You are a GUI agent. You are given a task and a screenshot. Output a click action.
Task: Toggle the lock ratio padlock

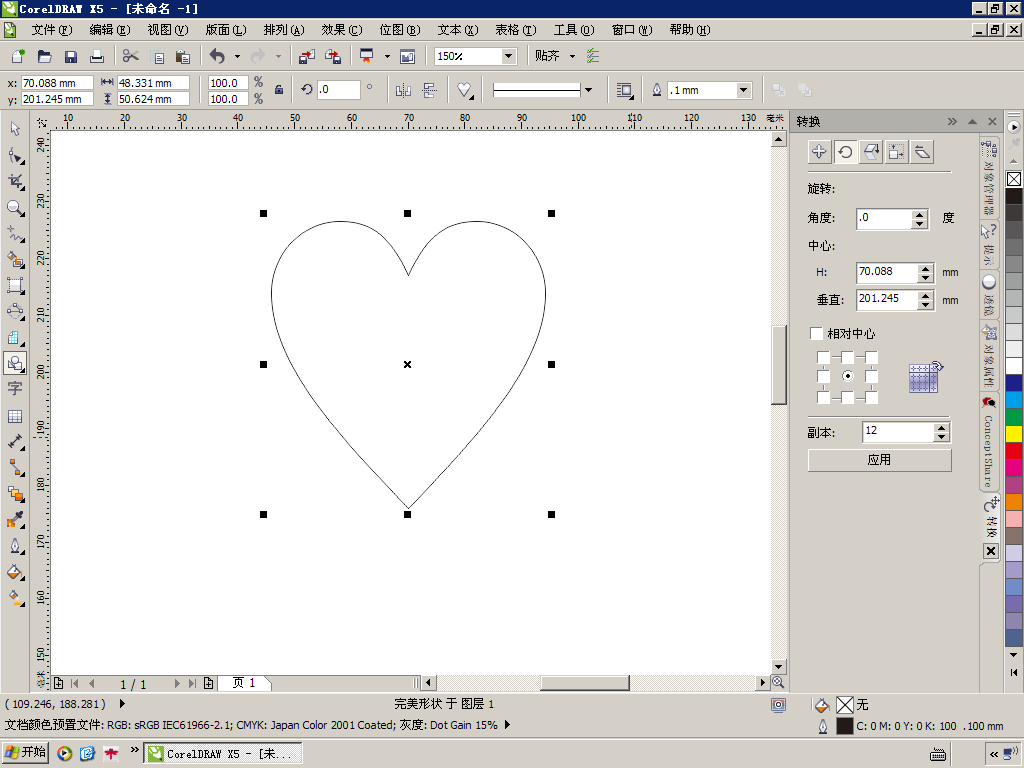[279, 90]
